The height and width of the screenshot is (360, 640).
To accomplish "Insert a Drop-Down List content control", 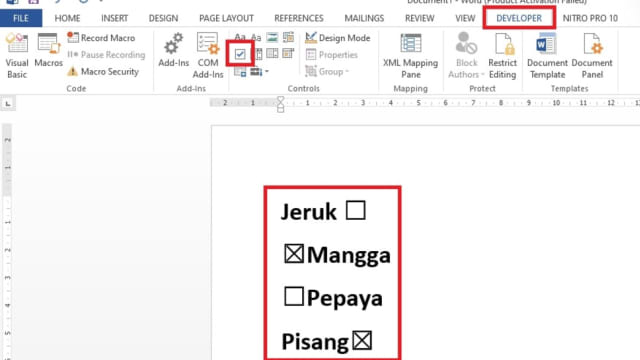I will pyautogui.click(x=272, y=53).
